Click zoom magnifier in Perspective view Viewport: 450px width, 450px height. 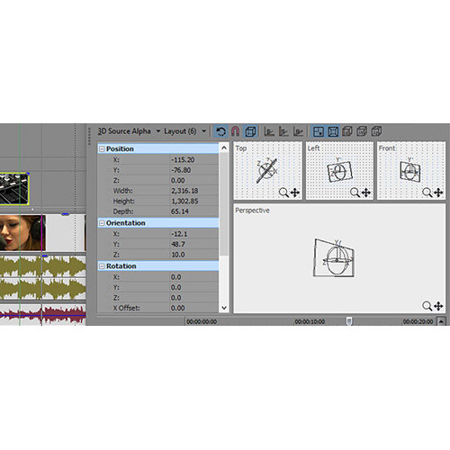pos(427,306)
